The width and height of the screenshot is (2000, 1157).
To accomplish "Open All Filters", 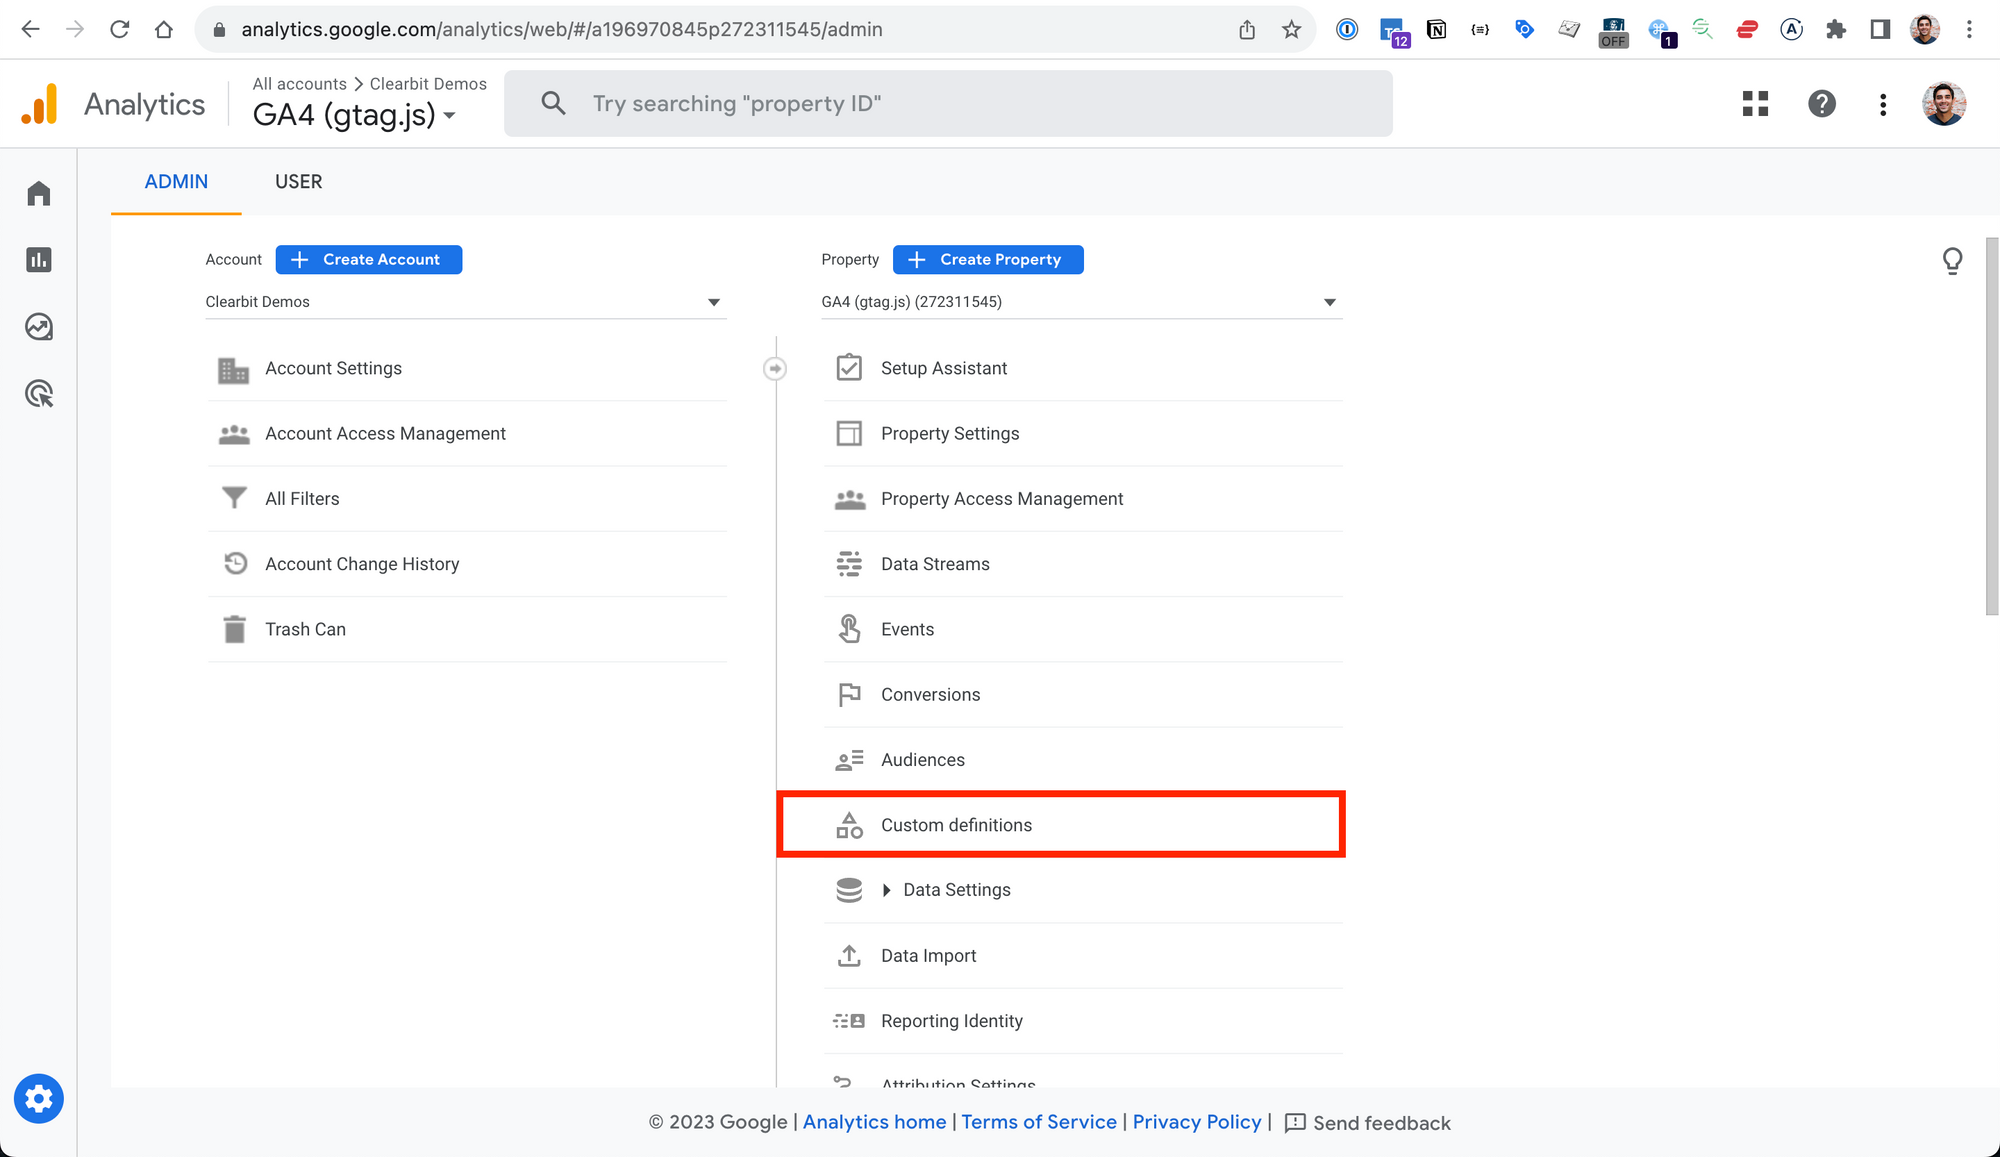I will [467, 499].
